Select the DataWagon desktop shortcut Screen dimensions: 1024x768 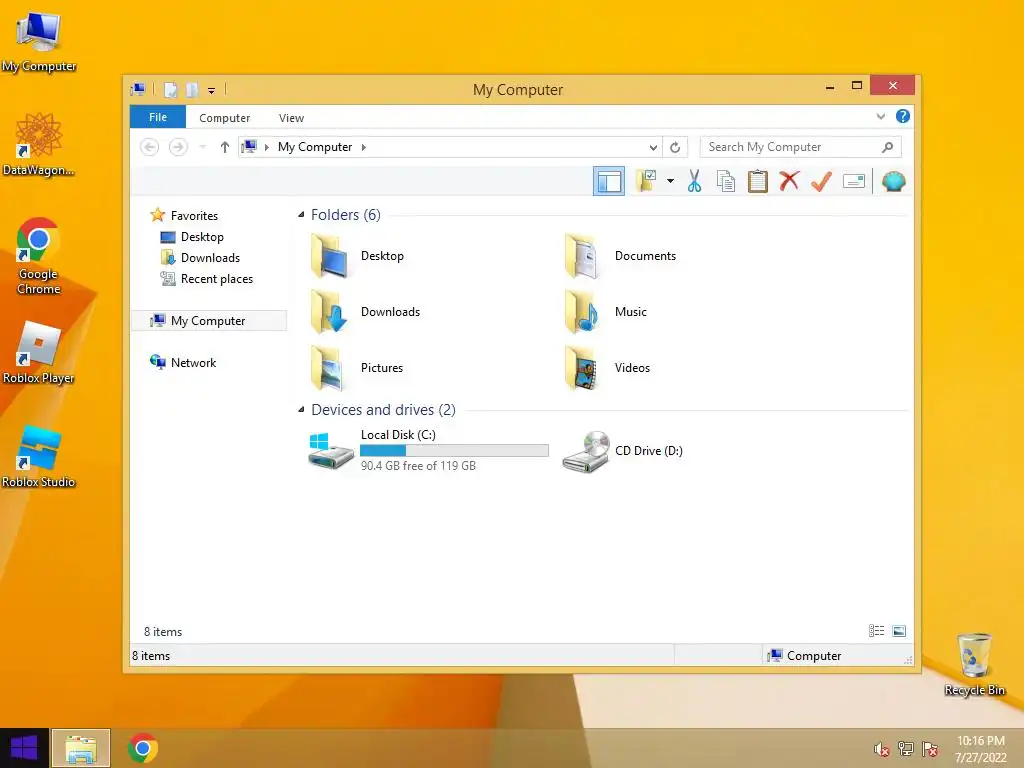(x=39, y=144)
